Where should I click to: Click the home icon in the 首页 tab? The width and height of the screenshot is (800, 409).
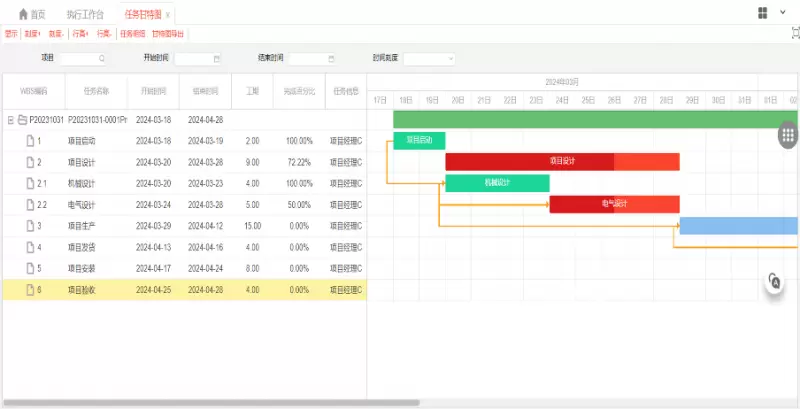22,15
